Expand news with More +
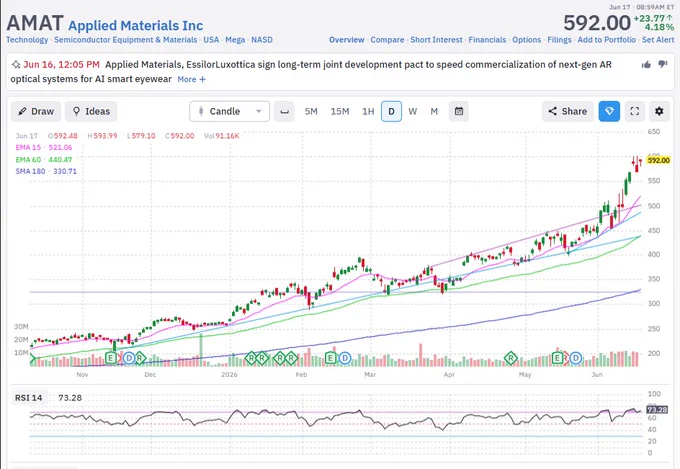 coord(191,79)
